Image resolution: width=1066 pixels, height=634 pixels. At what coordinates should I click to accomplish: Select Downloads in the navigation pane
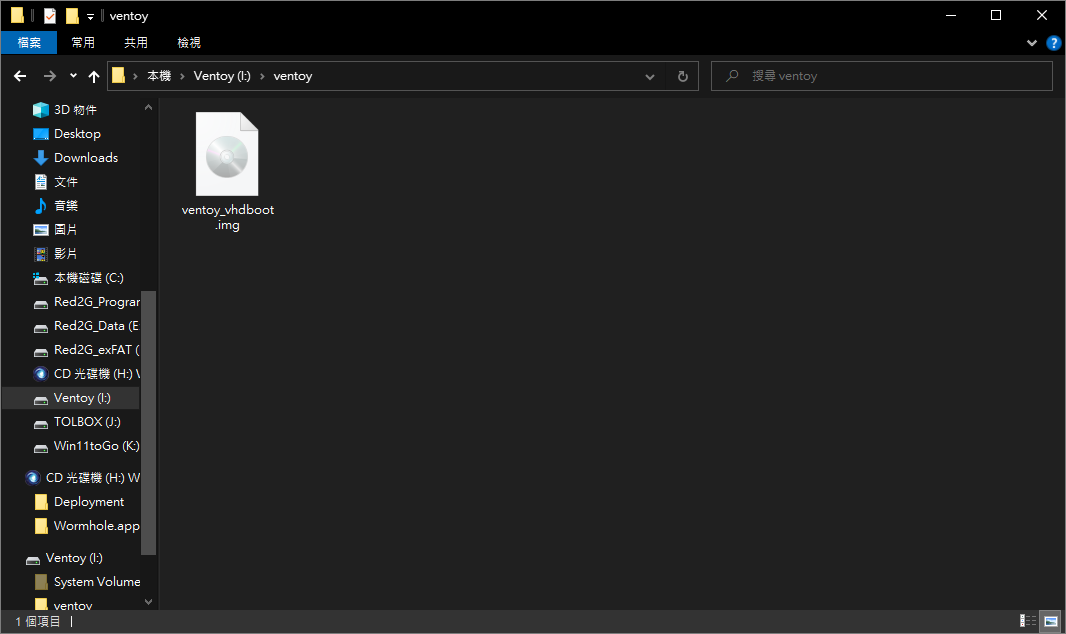pos(85,158)
